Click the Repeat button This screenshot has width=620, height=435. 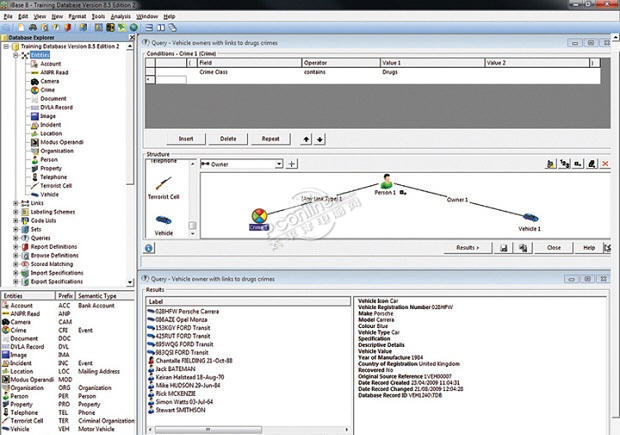[x=270, y=138]
